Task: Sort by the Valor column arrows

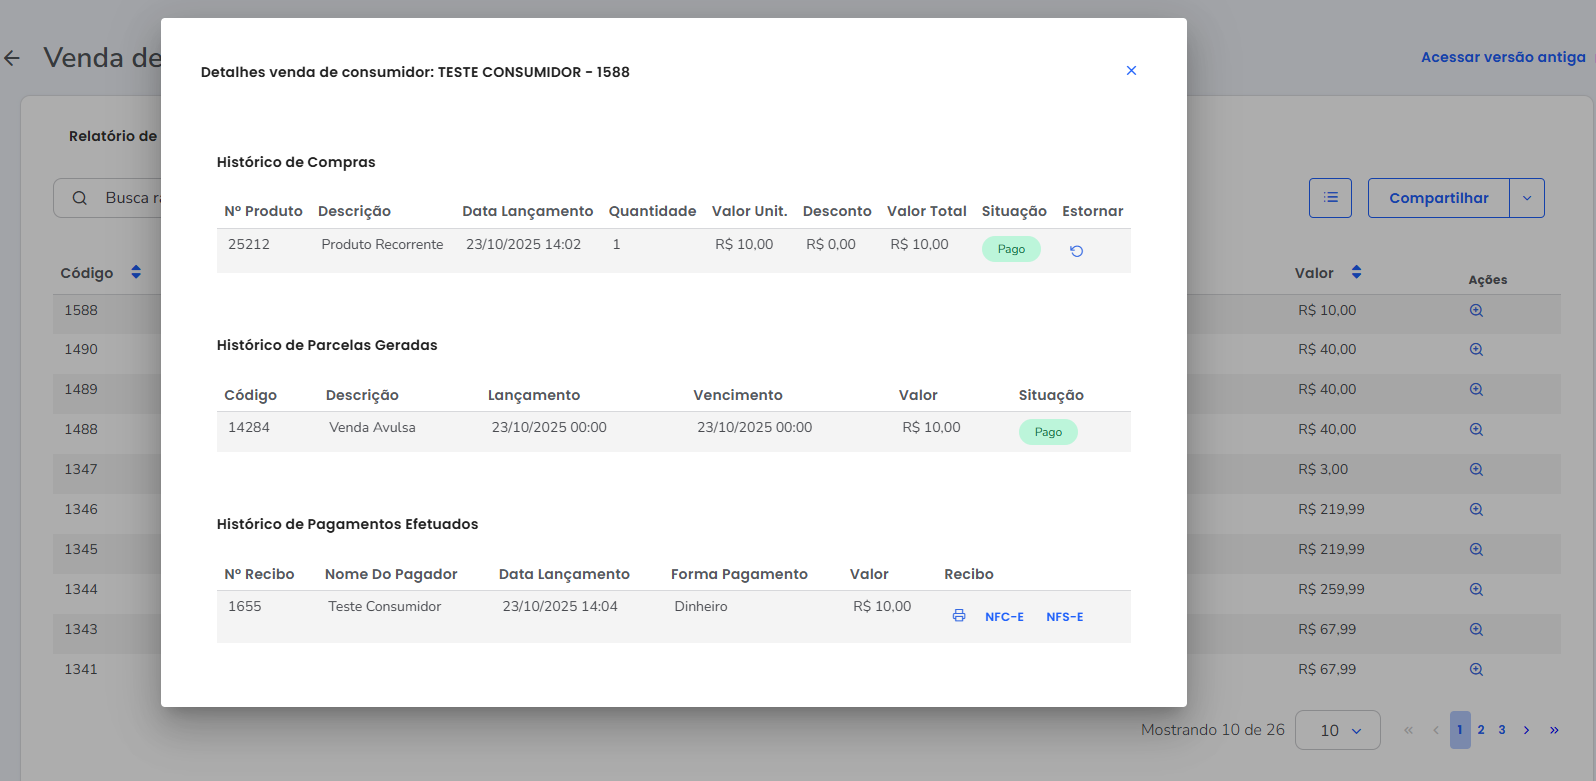Action: tap(1356, 272)
